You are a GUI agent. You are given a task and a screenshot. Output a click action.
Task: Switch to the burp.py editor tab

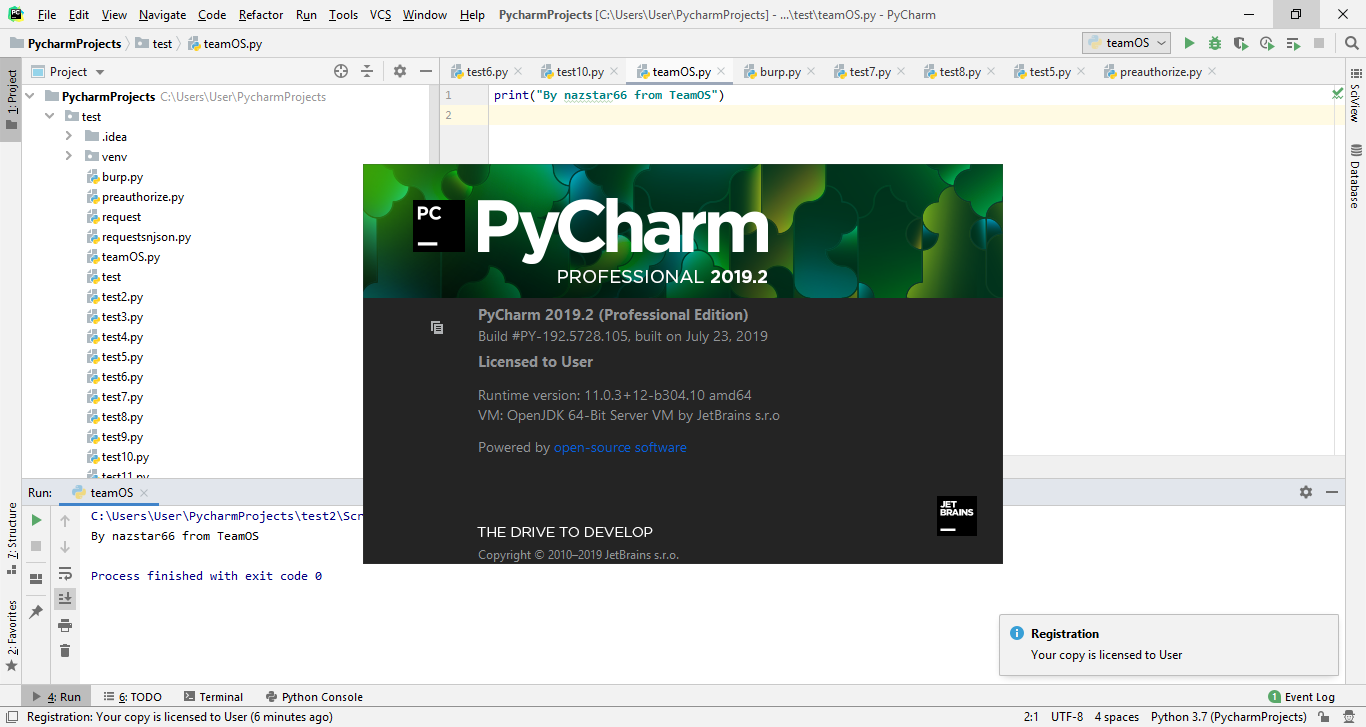[780, 72]
